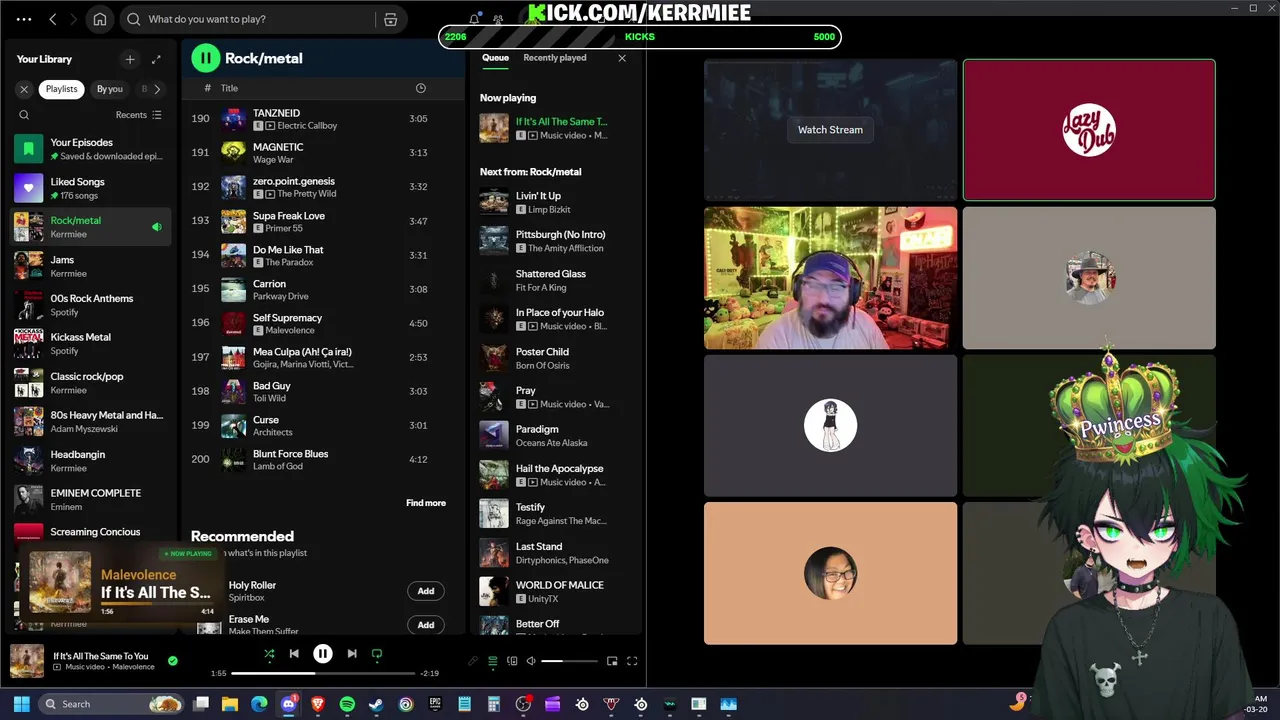1280x720 pixels.
Task: Open the notifications bell
Action: tap(474, 19)
